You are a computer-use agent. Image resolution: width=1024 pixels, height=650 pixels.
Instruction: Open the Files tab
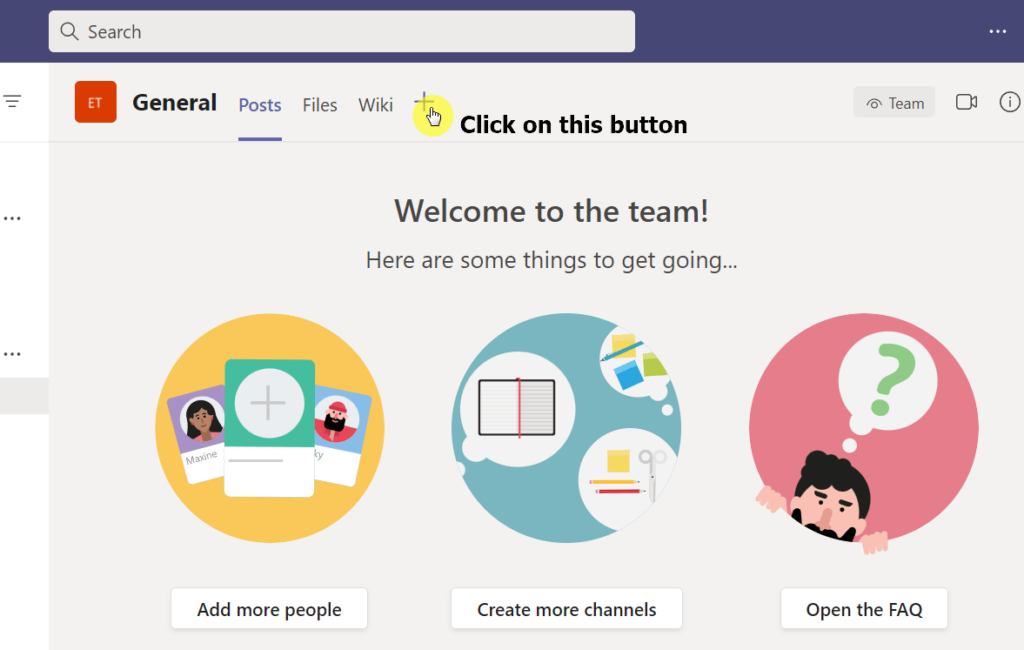coord(319,105)
